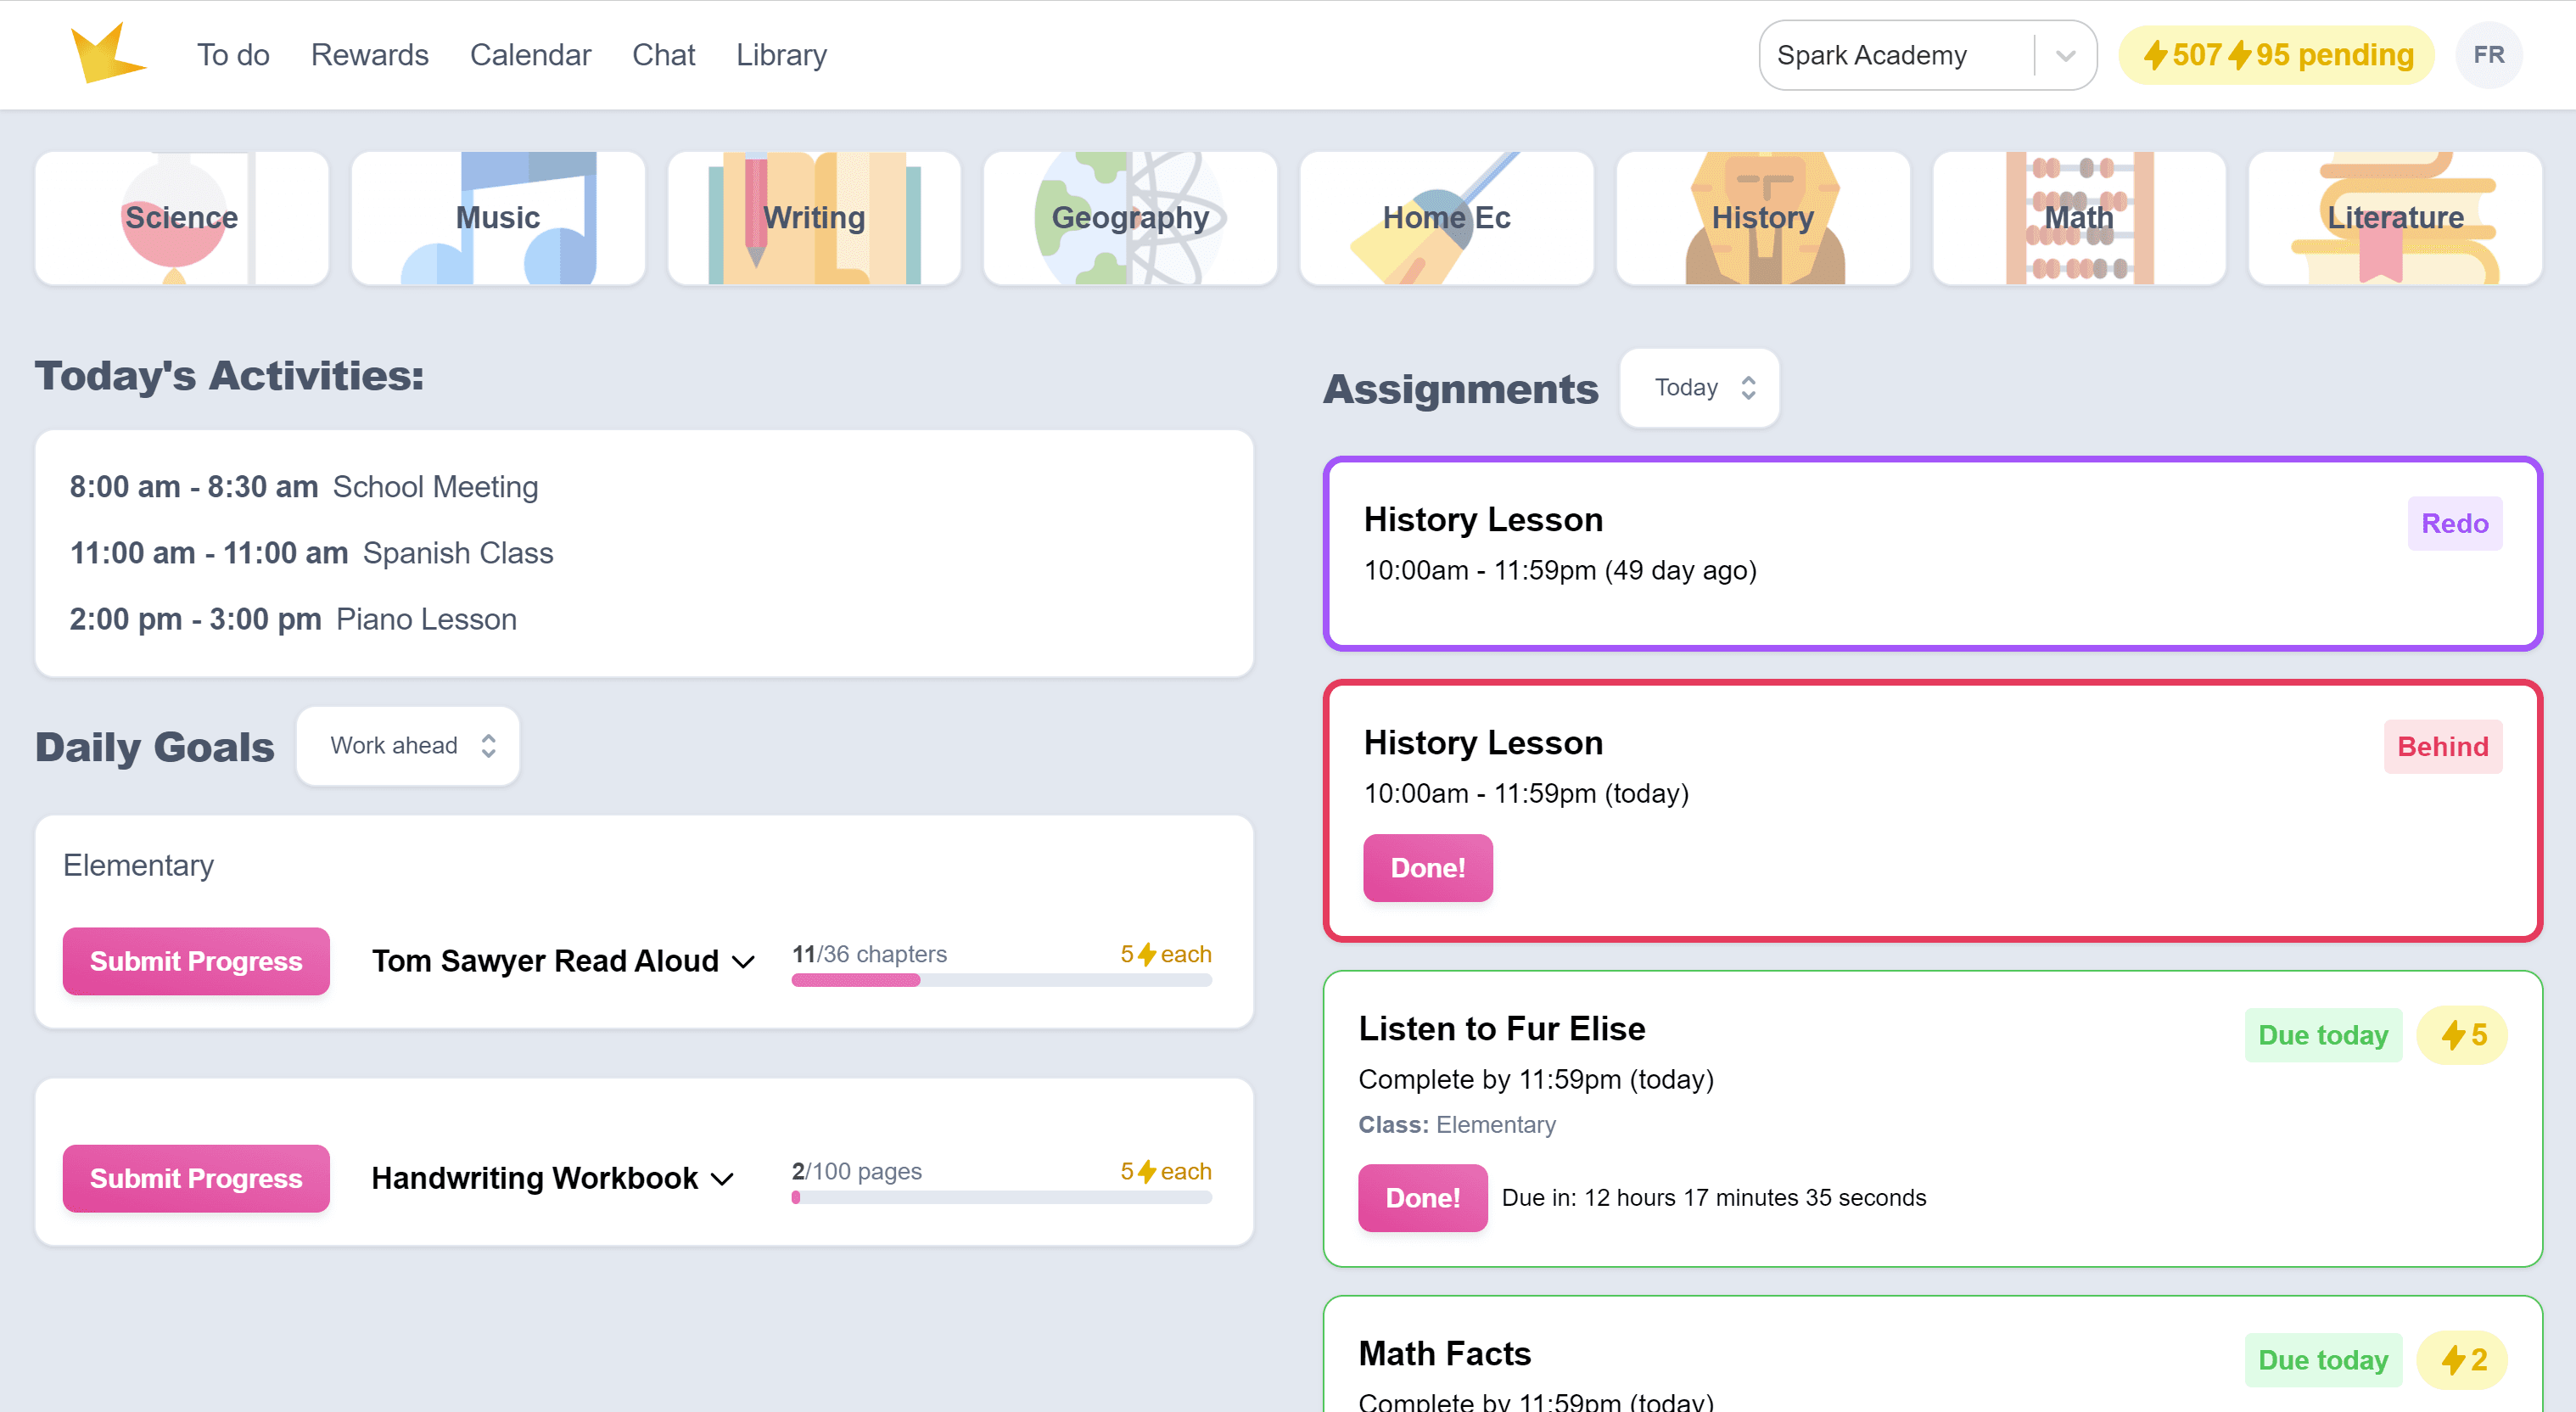Open the Literature subject tile

(x=2394, y=217)
